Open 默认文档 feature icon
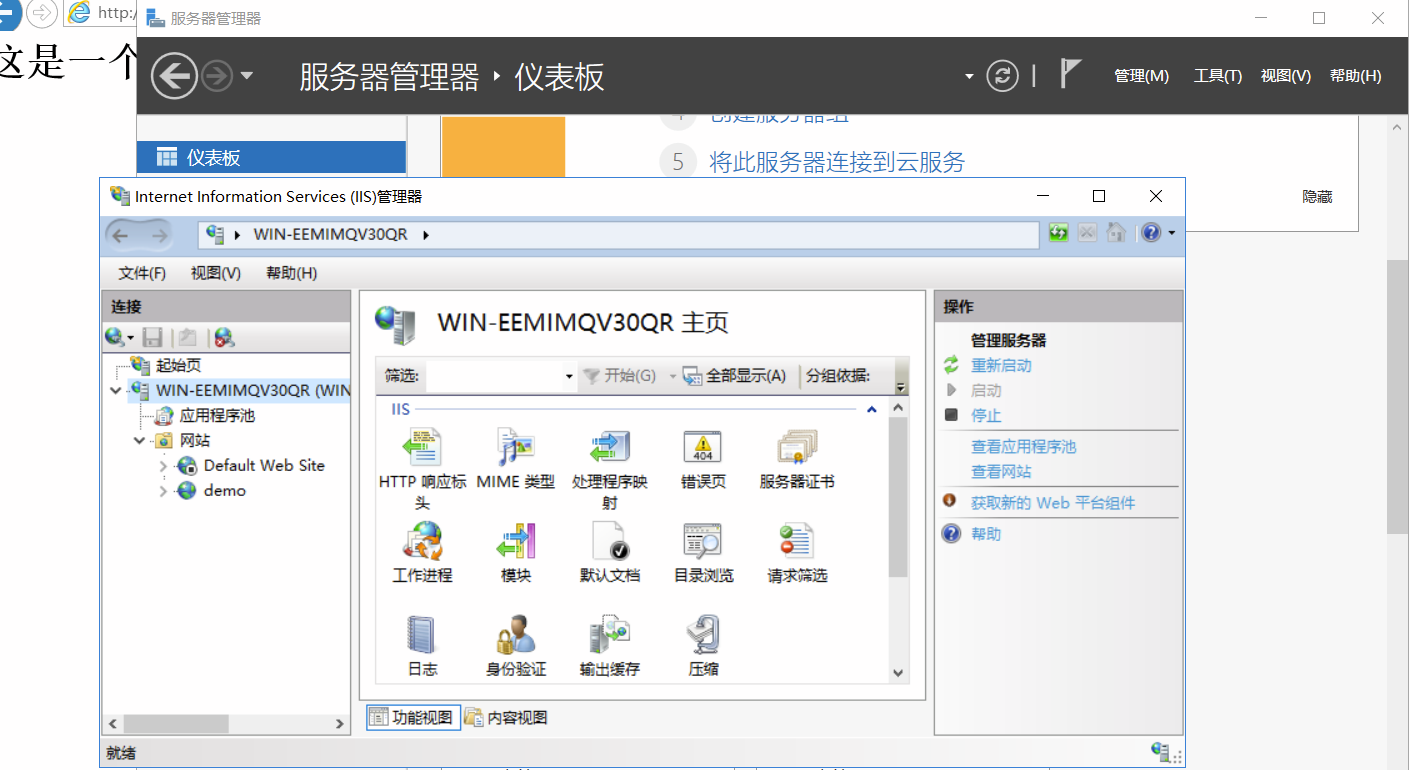The height and width of the screenshot is (770, 1410). coord(609,541)
